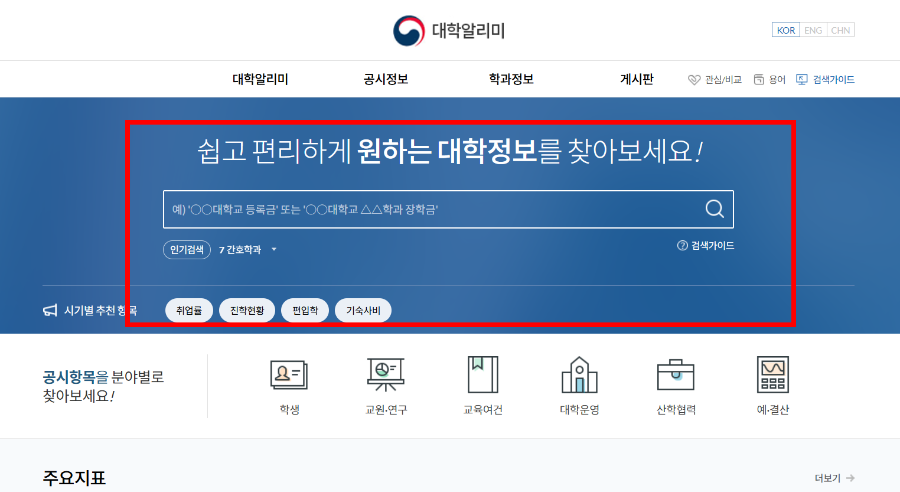The width and height of the screenshot is (900, 492).
Task: Select the 교원·연구 category icon
Action: [x=386, y=375]
